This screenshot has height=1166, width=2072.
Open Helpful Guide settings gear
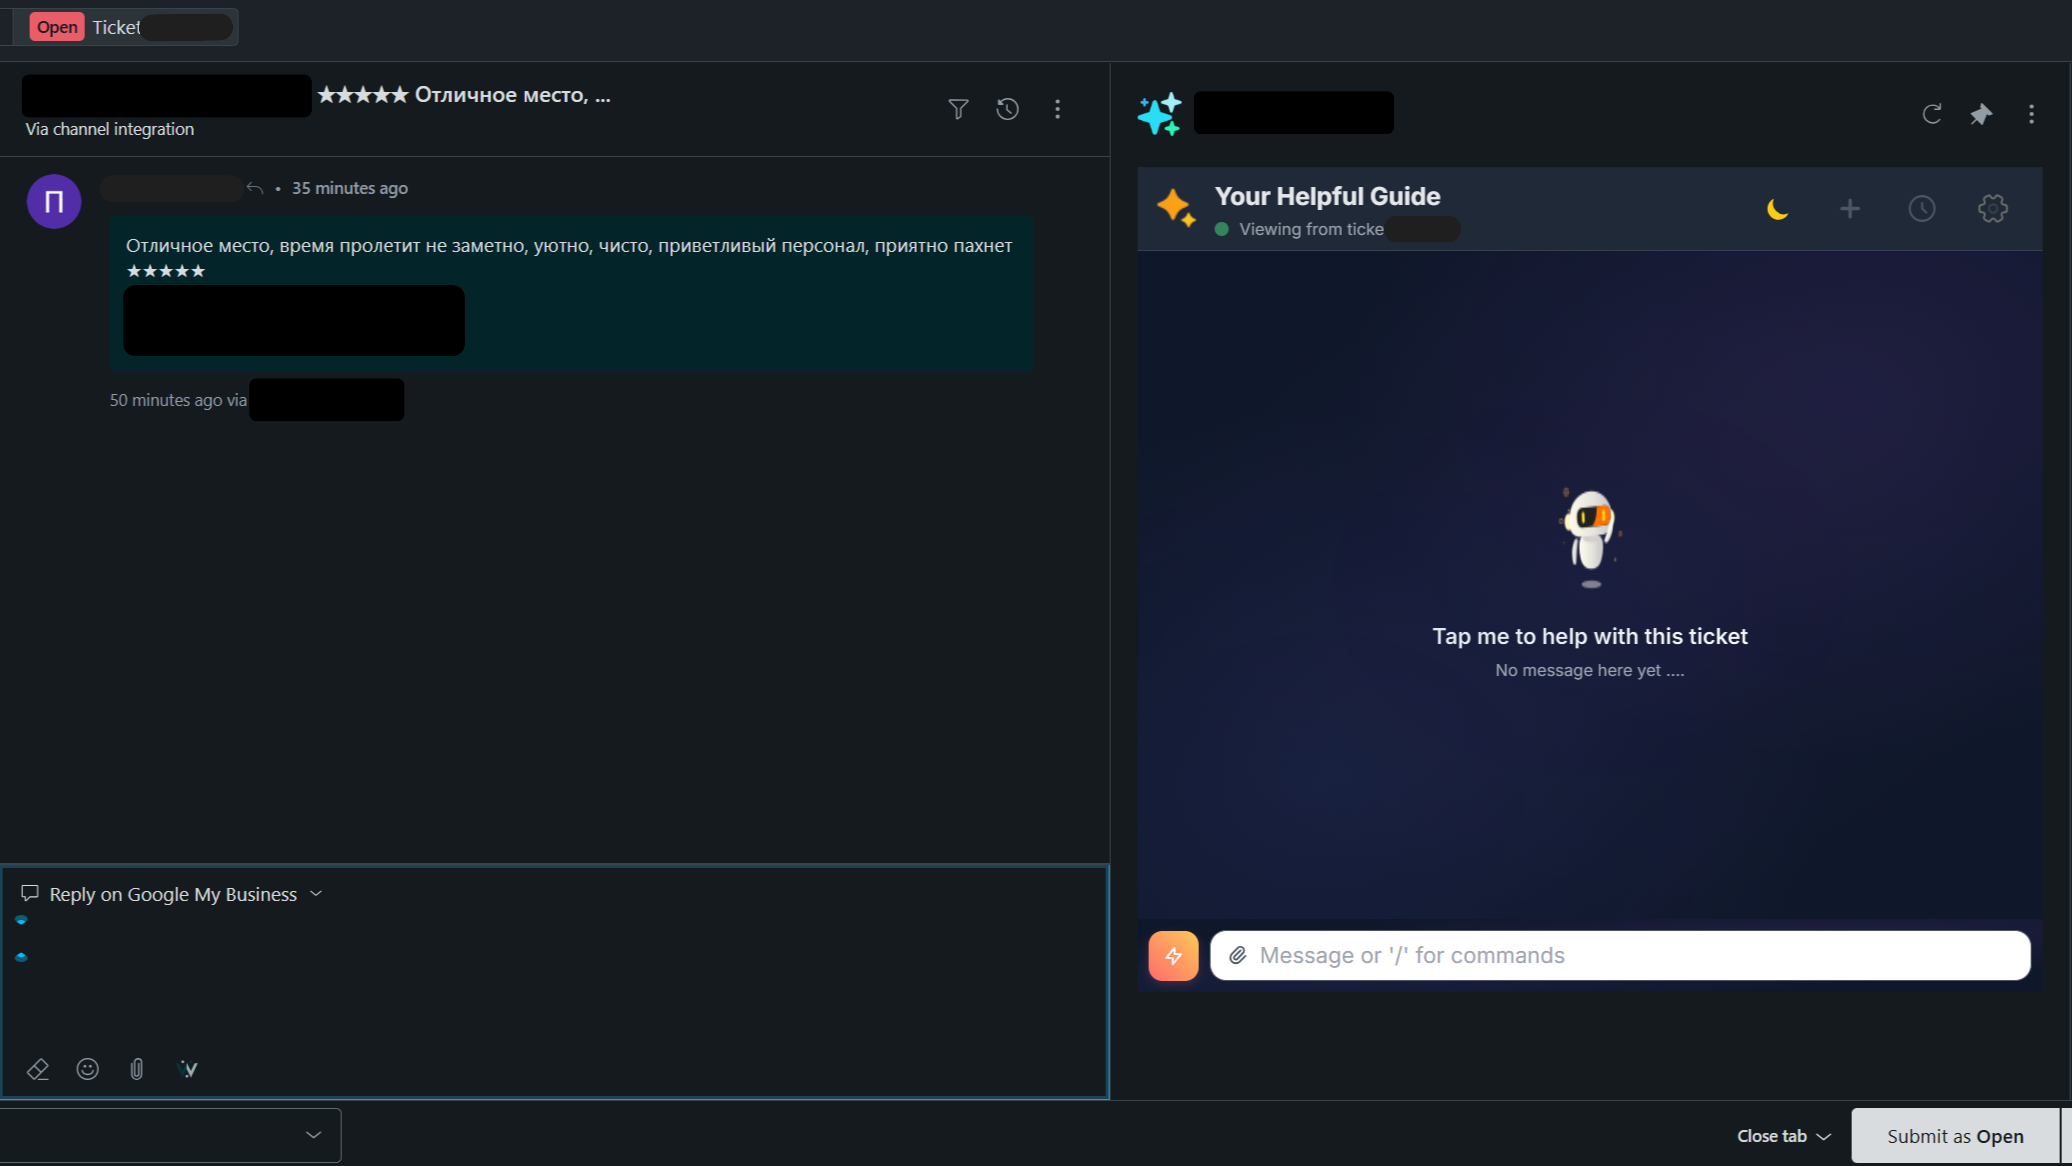click(x=1992, y=209)
